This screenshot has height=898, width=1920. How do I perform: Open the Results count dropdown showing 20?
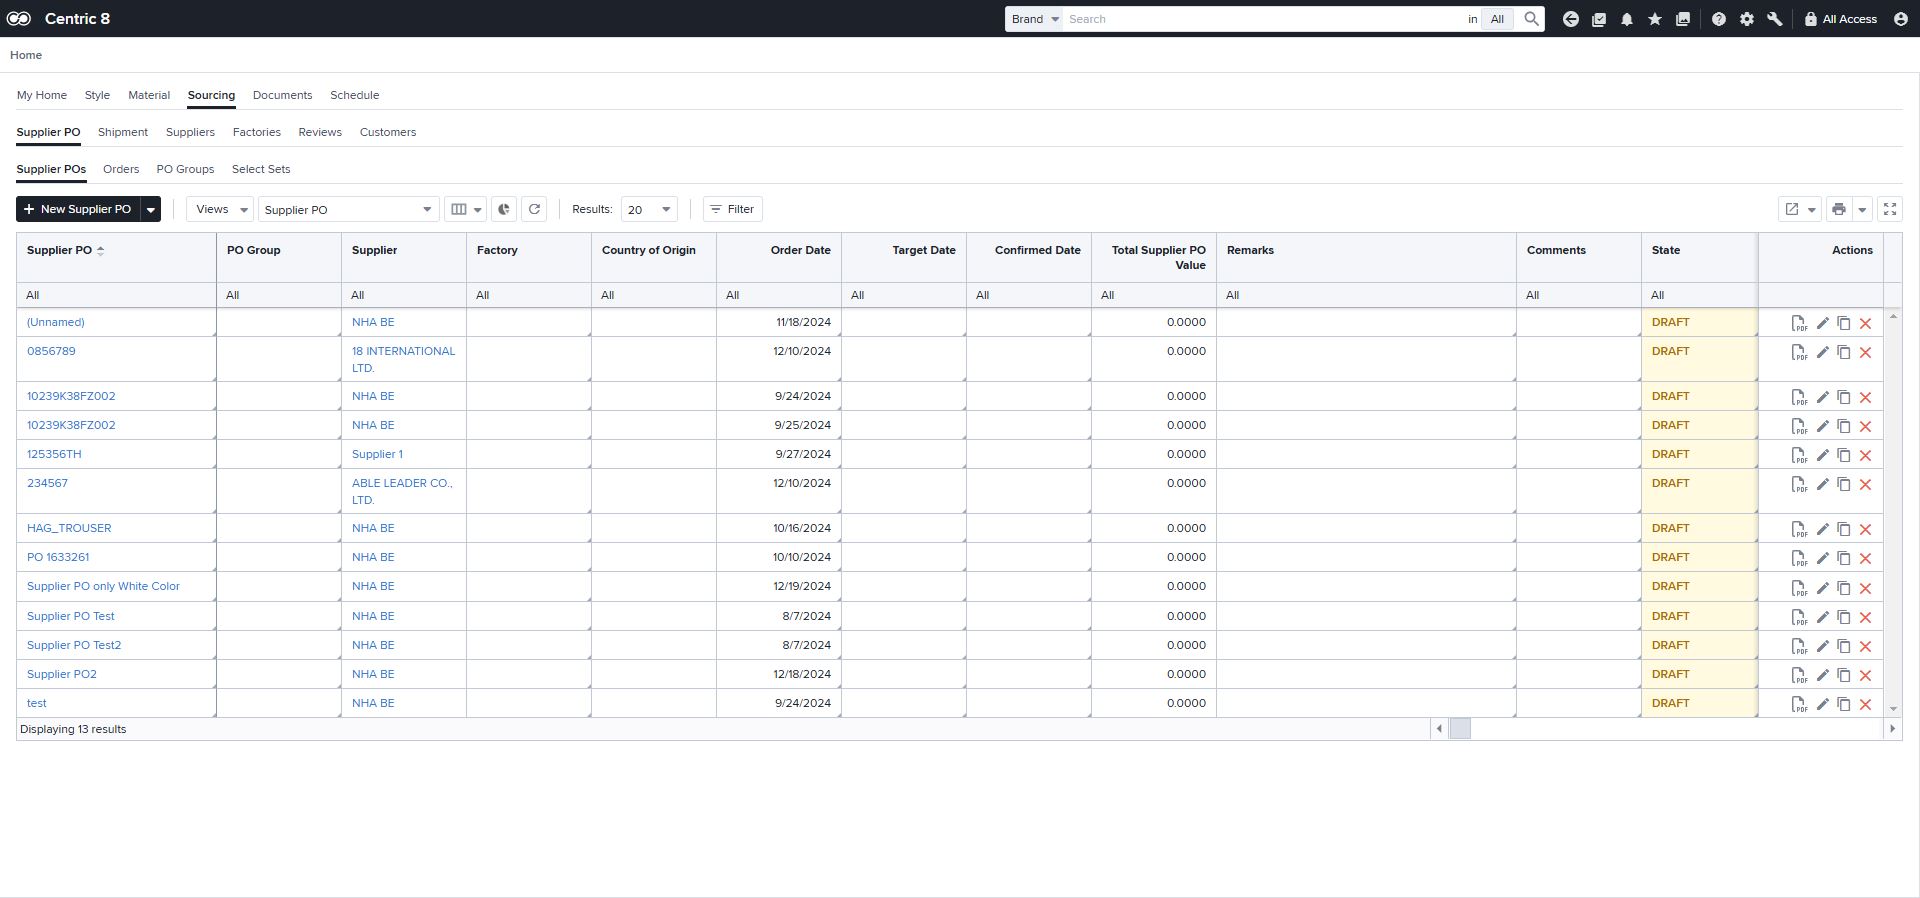pos(648,209)
